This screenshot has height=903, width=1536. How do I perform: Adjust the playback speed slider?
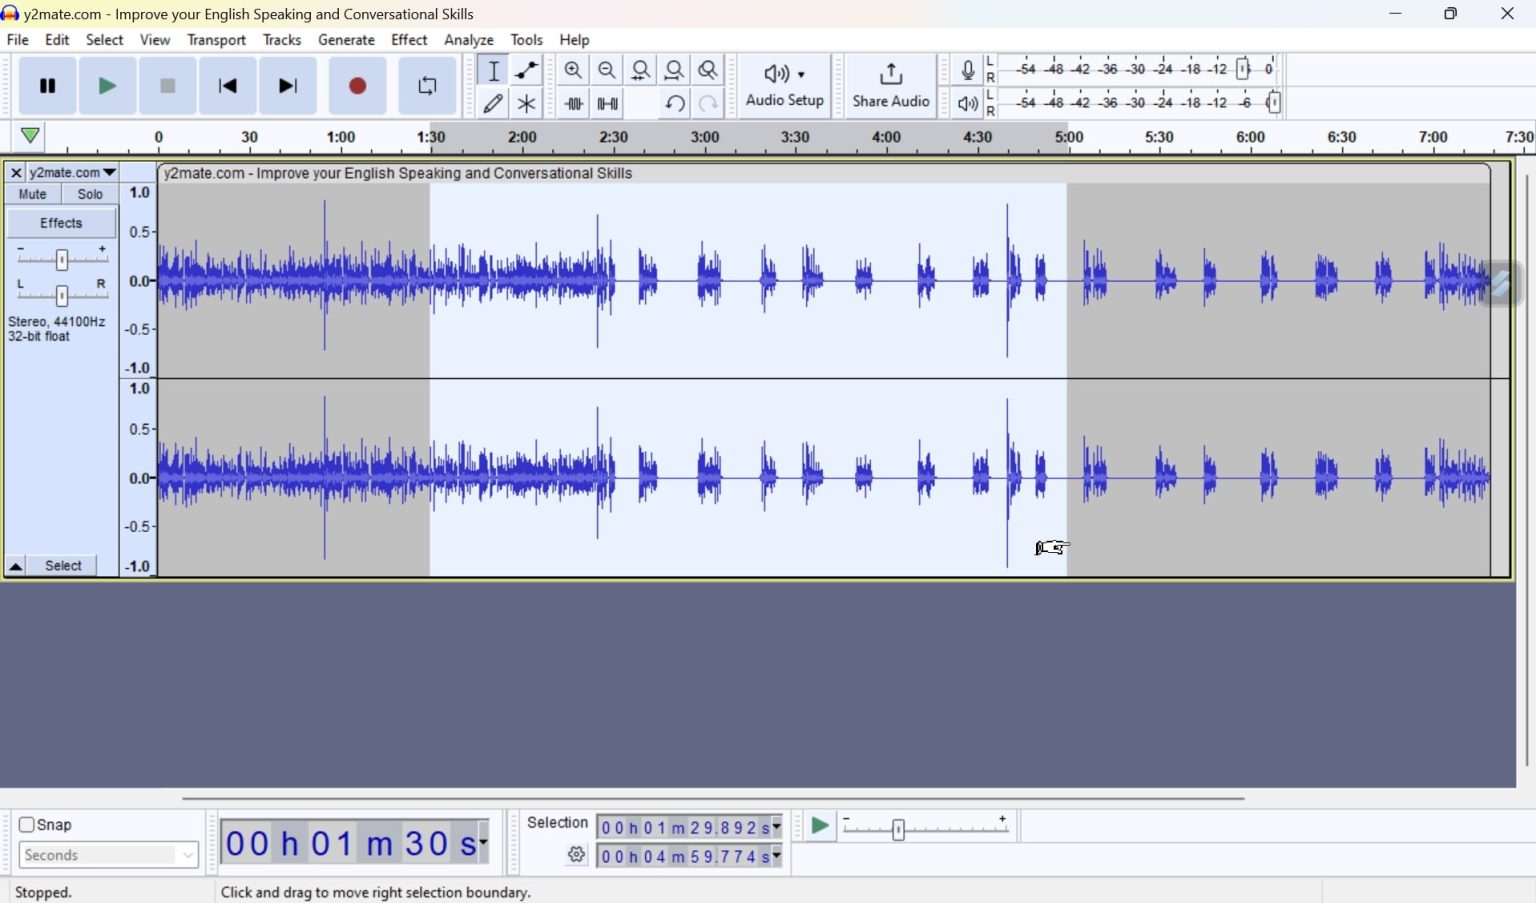898,829
